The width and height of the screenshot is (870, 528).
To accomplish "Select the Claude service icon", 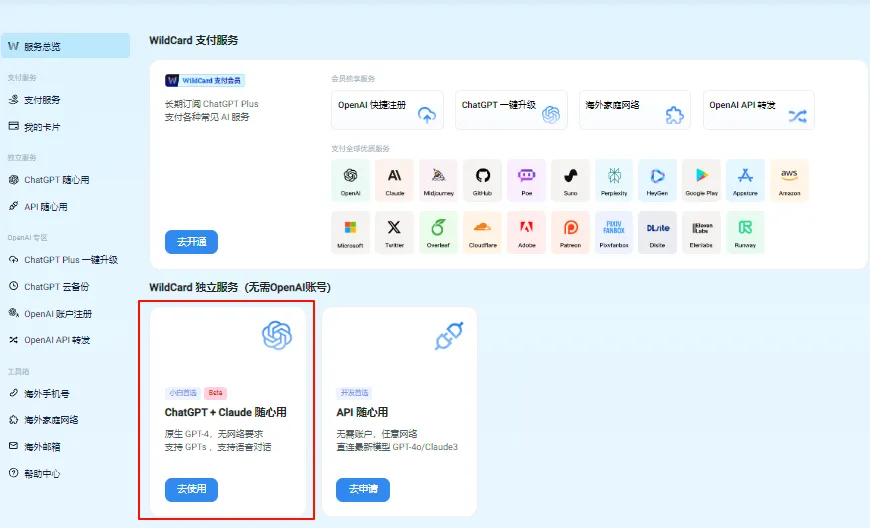I will tap(394, 180).
